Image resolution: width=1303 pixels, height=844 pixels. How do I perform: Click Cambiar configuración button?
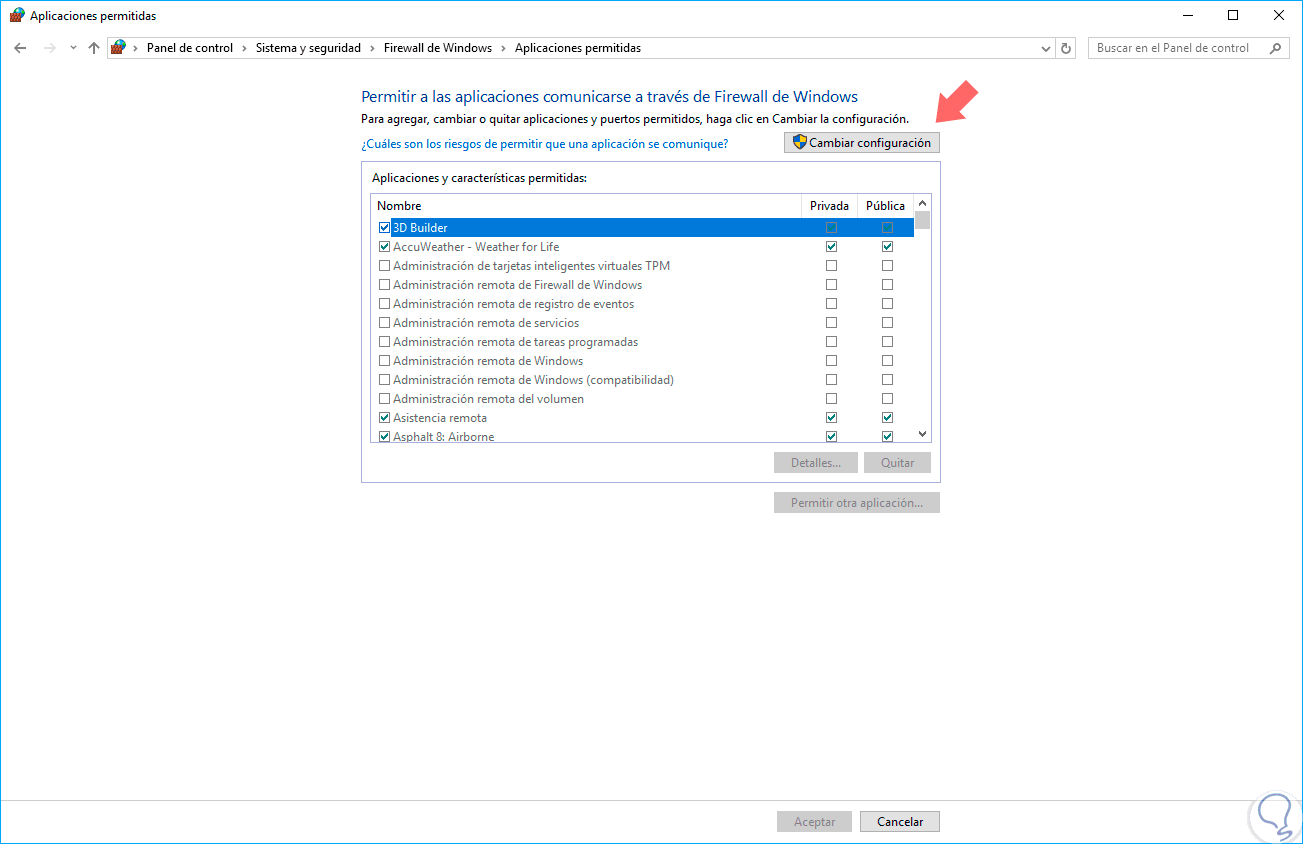(862, 143)
